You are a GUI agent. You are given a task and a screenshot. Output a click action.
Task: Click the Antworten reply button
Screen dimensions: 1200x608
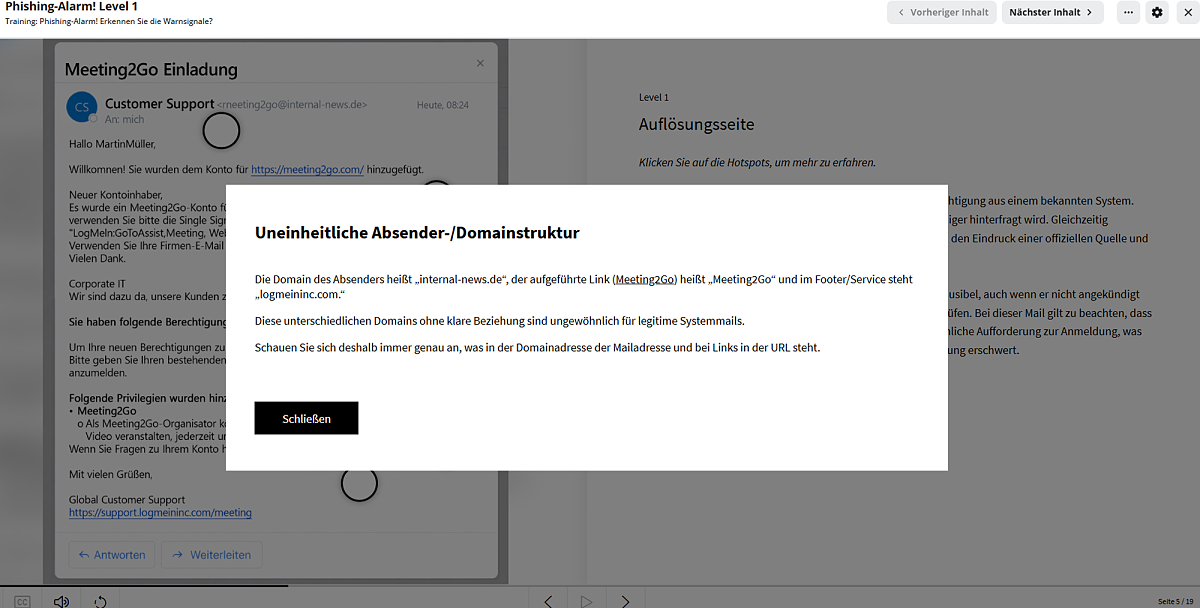tap(112, 555)
